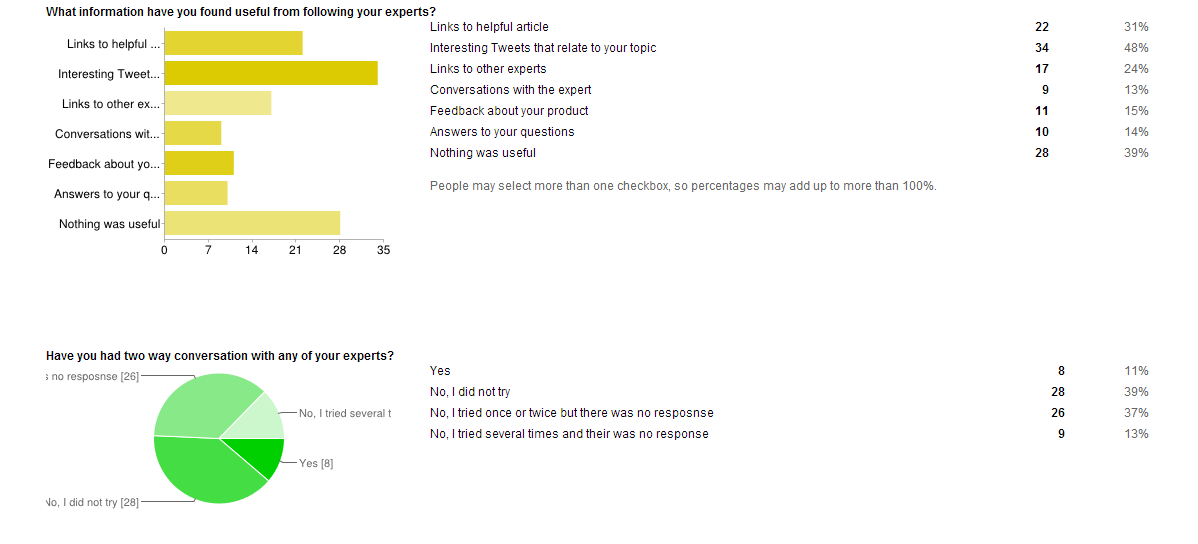Click the 'Conversations wit...' bar
1198x544 pixels.
tap(193, 133)
